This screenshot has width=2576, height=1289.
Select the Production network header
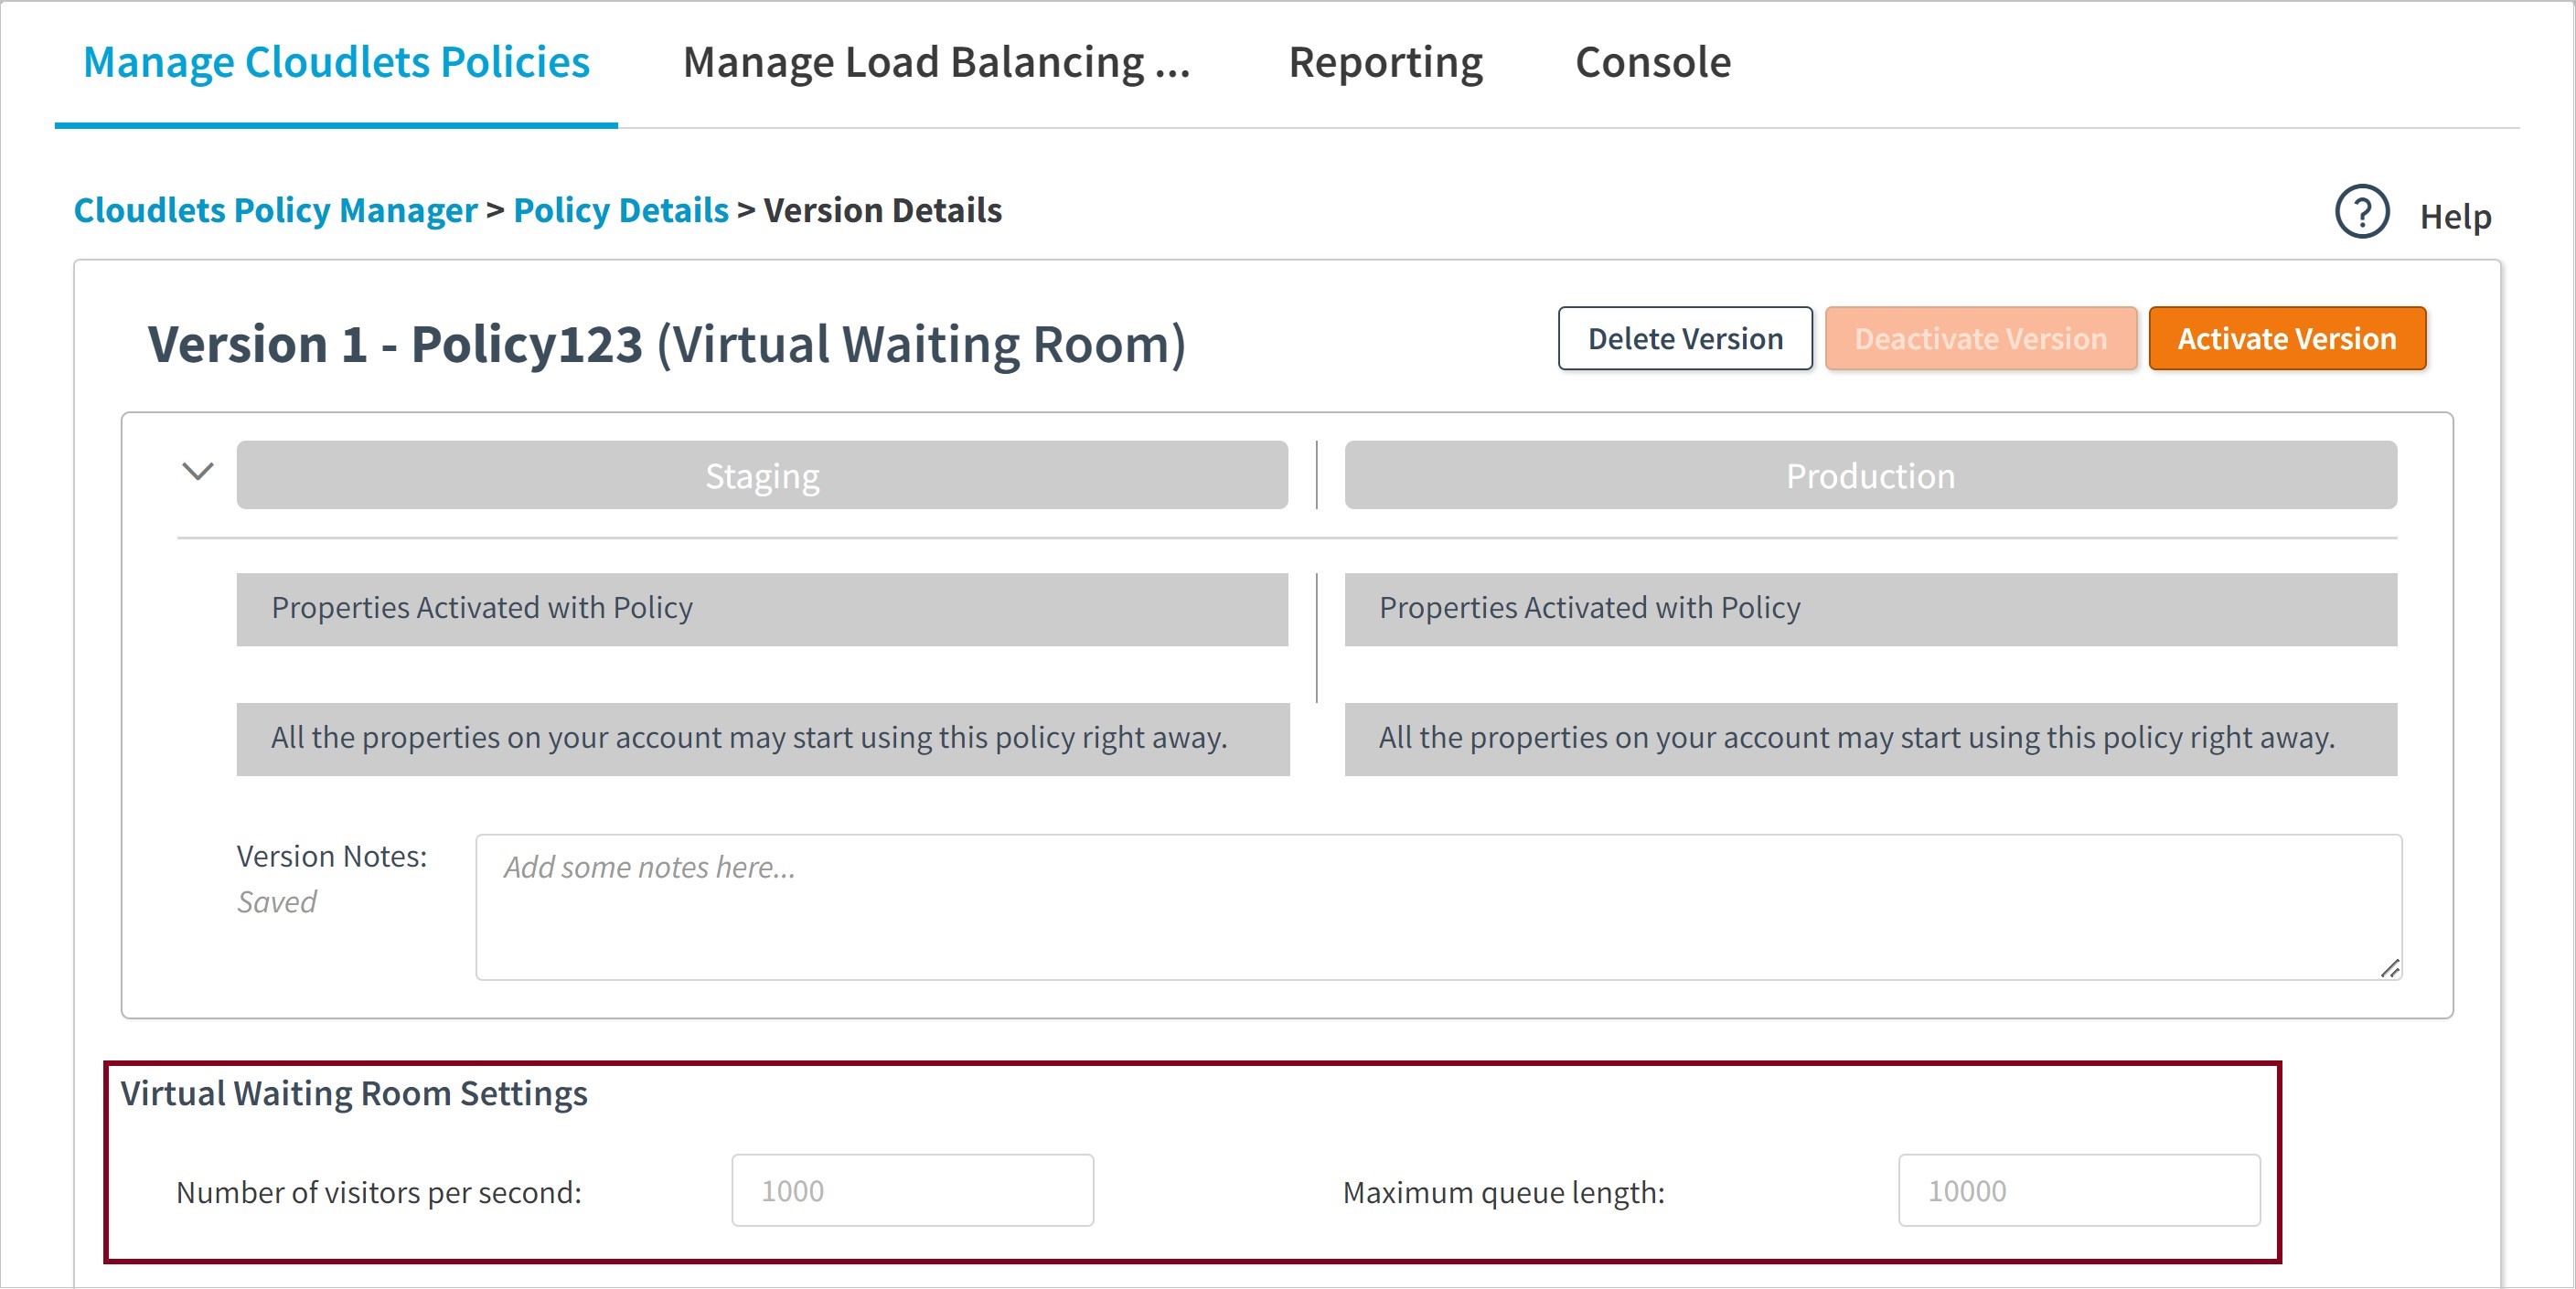click(1870, 476)
